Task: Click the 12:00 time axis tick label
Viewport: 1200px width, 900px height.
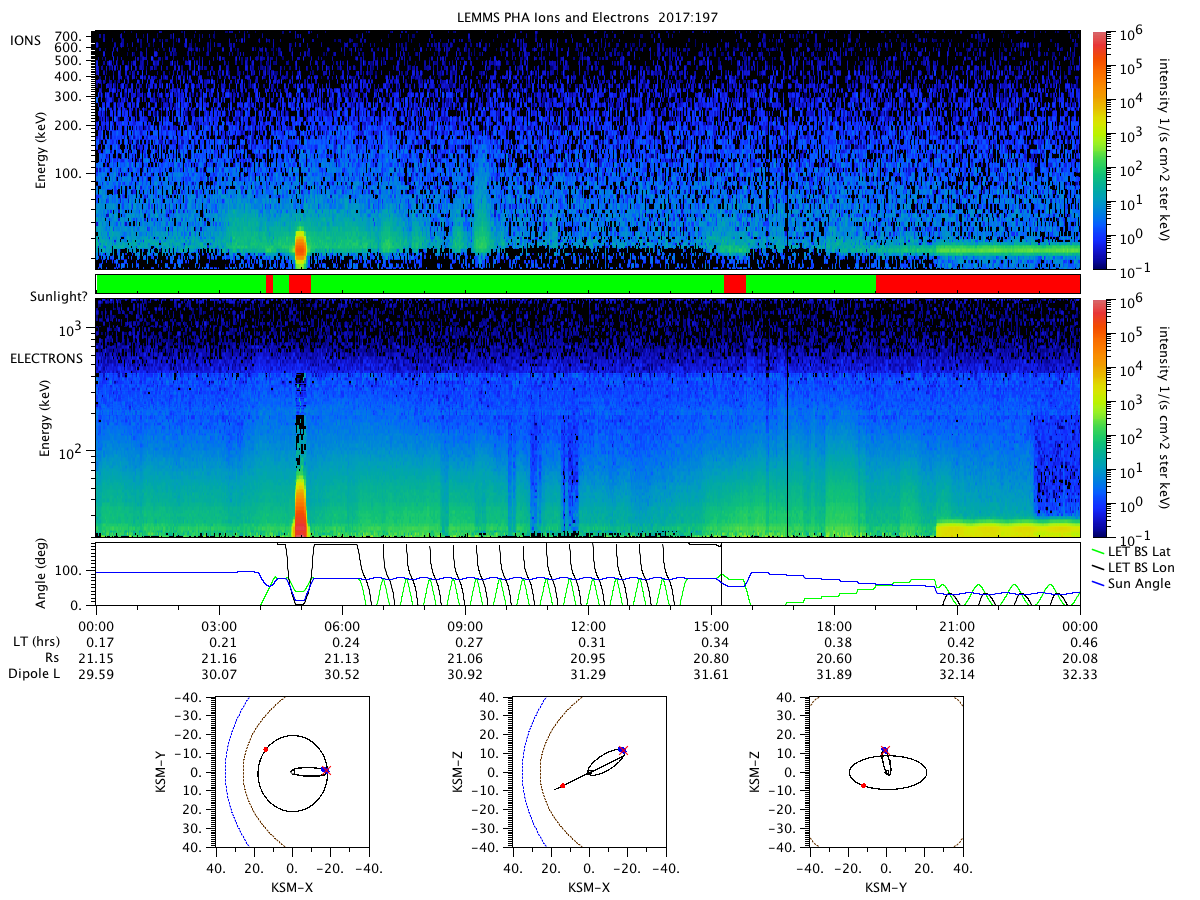Action: [588, 622]
